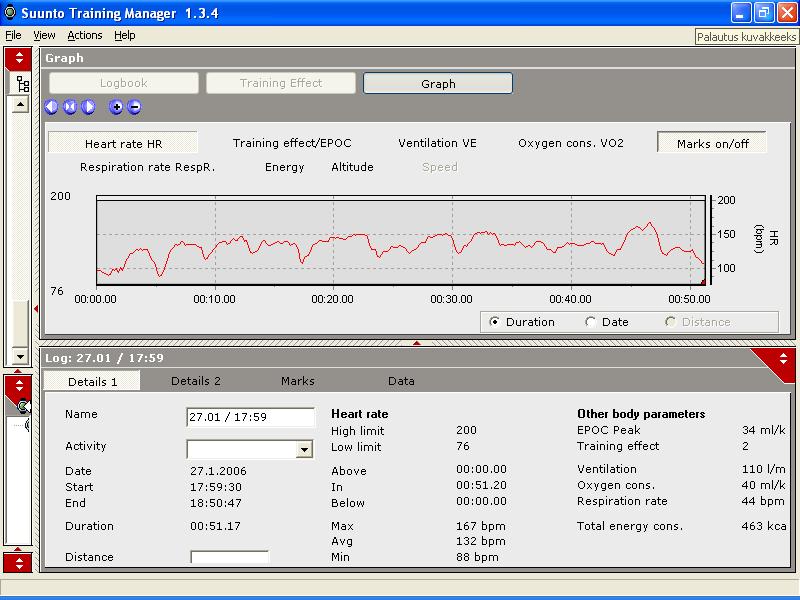The image size is (800, 600).
Task: Open the Help menu
Action: click(x=124, y=35)
